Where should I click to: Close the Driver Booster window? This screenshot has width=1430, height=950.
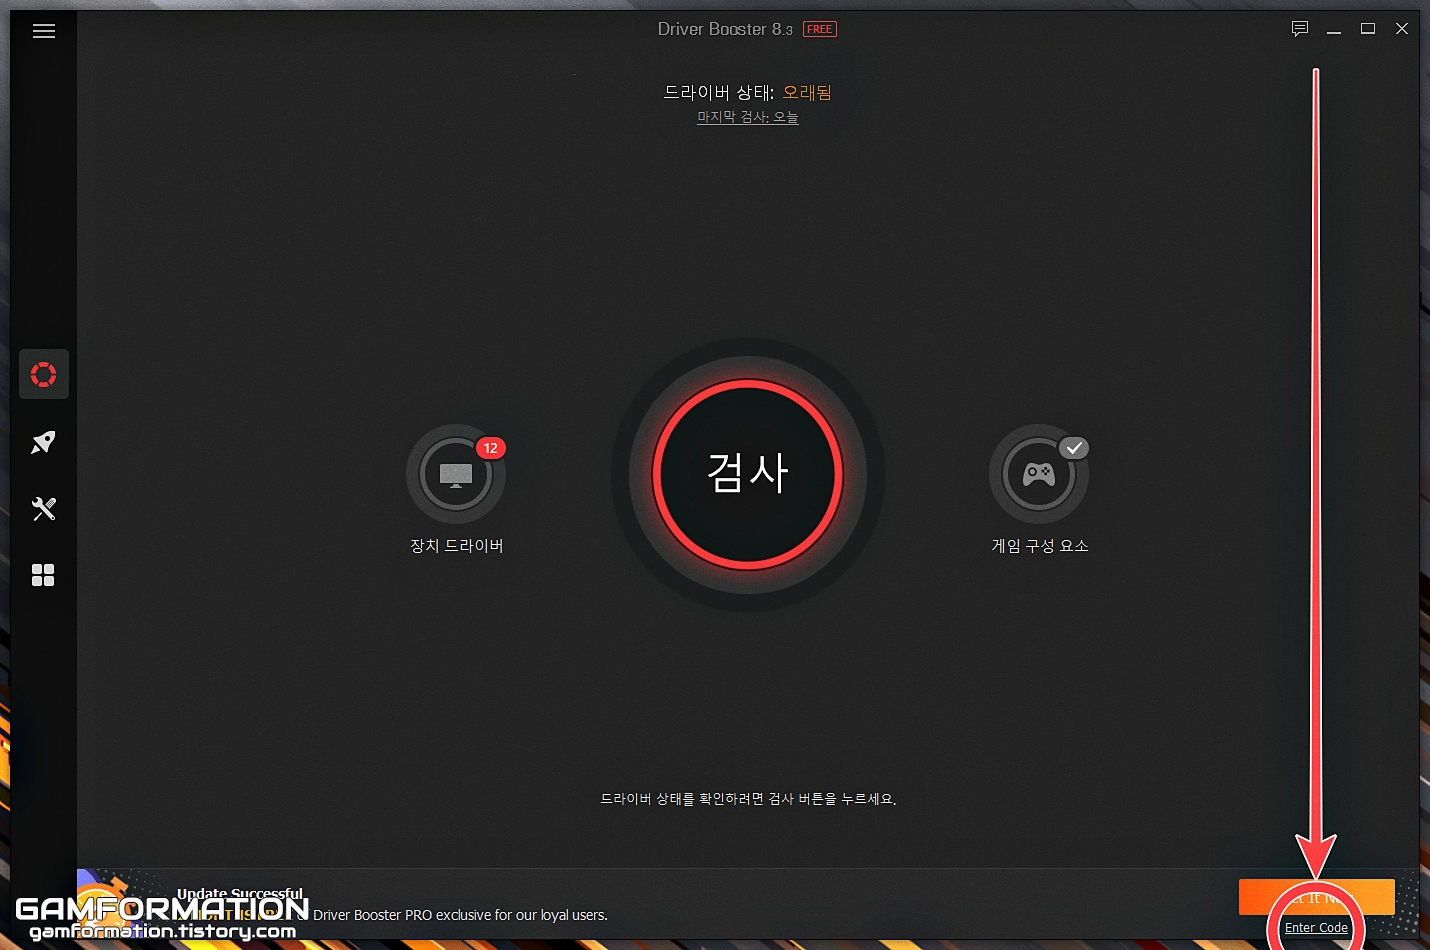tap(1402, 29)
